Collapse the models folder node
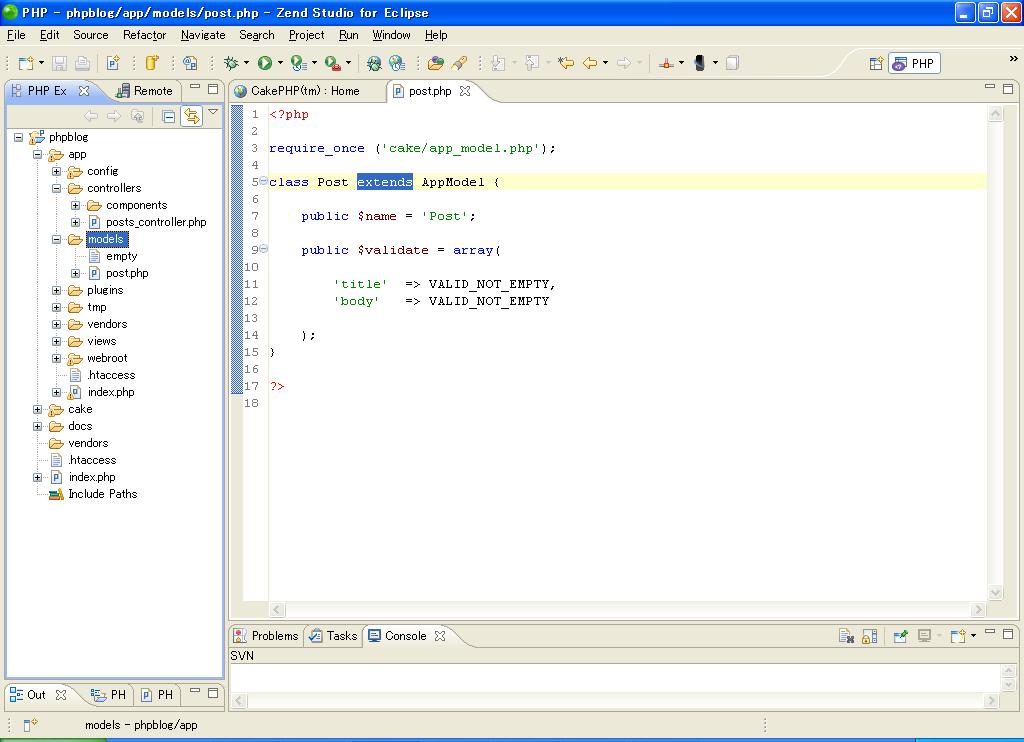The image size is (1024, 742). [57, 239]
